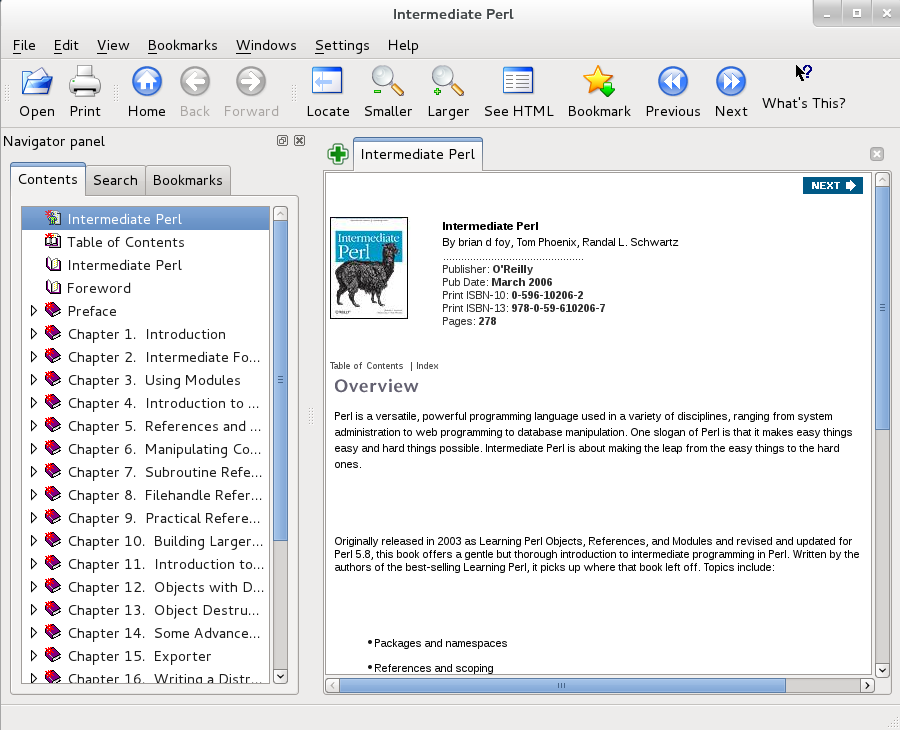
Task: Click the Print toolbar icon
Action: tap(85, 81)
